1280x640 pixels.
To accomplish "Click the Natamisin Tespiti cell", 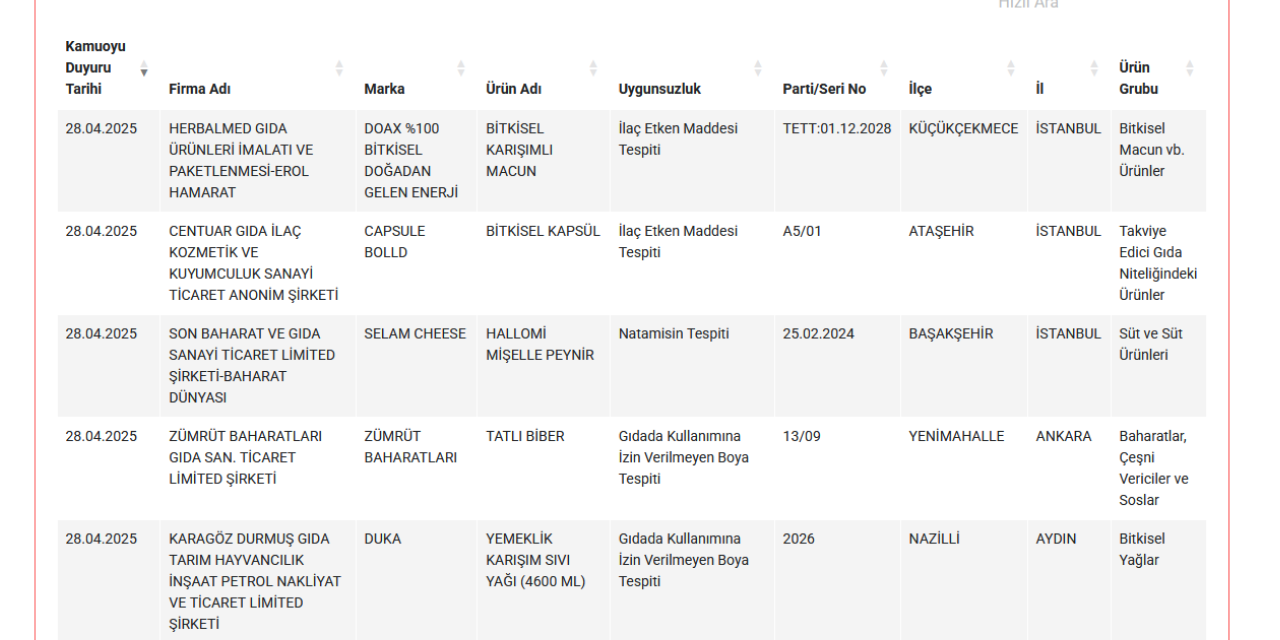I will click(674, 334).
